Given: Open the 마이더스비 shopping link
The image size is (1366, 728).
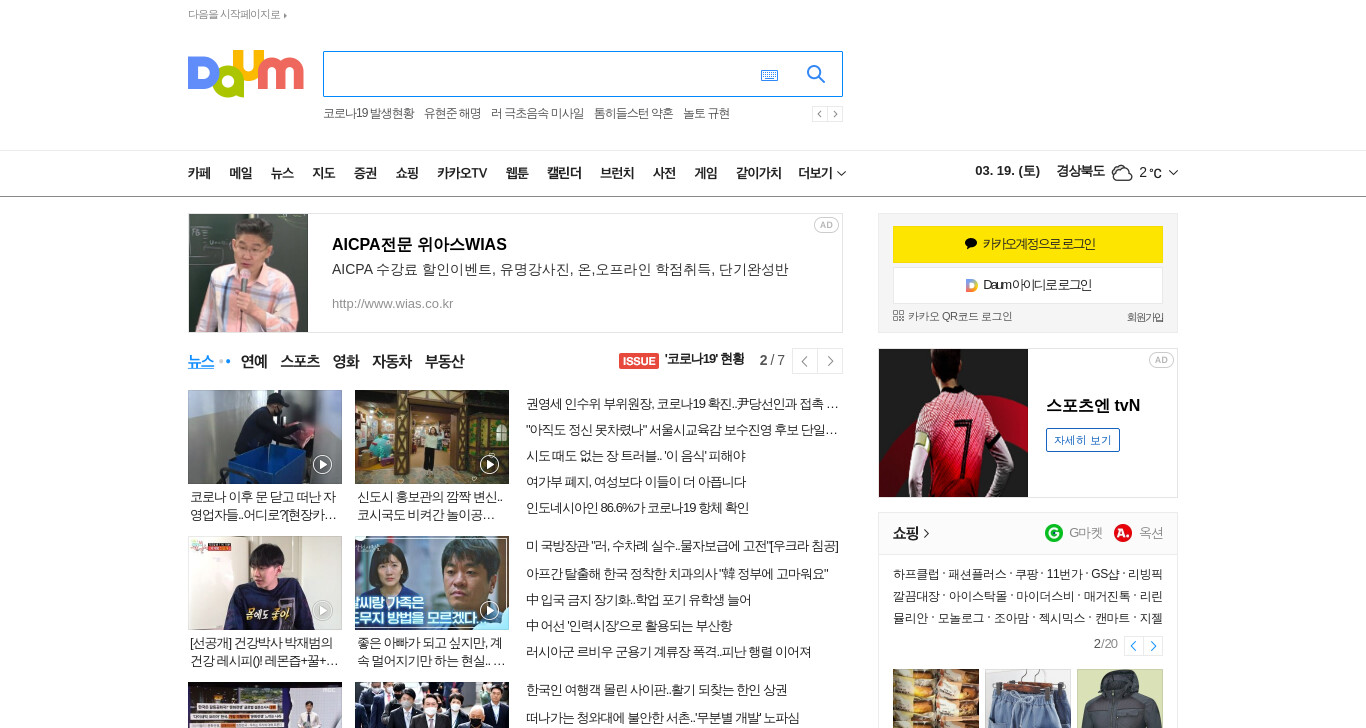Looking at the screenshot, I should [x=1045, y=596].
